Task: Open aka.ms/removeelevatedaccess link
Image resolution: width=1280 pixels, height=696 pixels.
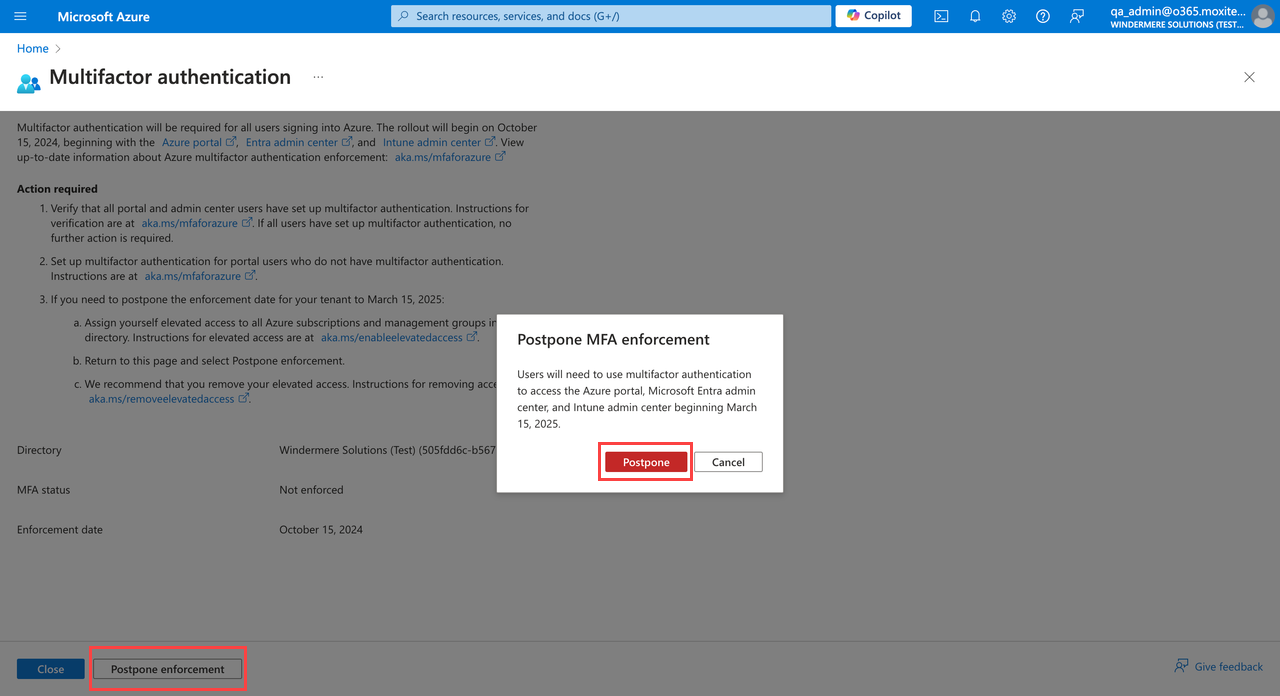Action: coord(169,398)
